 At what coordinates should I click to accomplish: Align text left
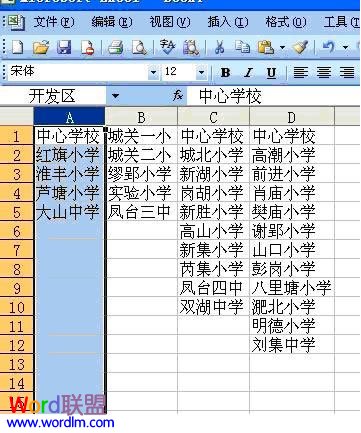pyautogui.click(x=300, y=72)
